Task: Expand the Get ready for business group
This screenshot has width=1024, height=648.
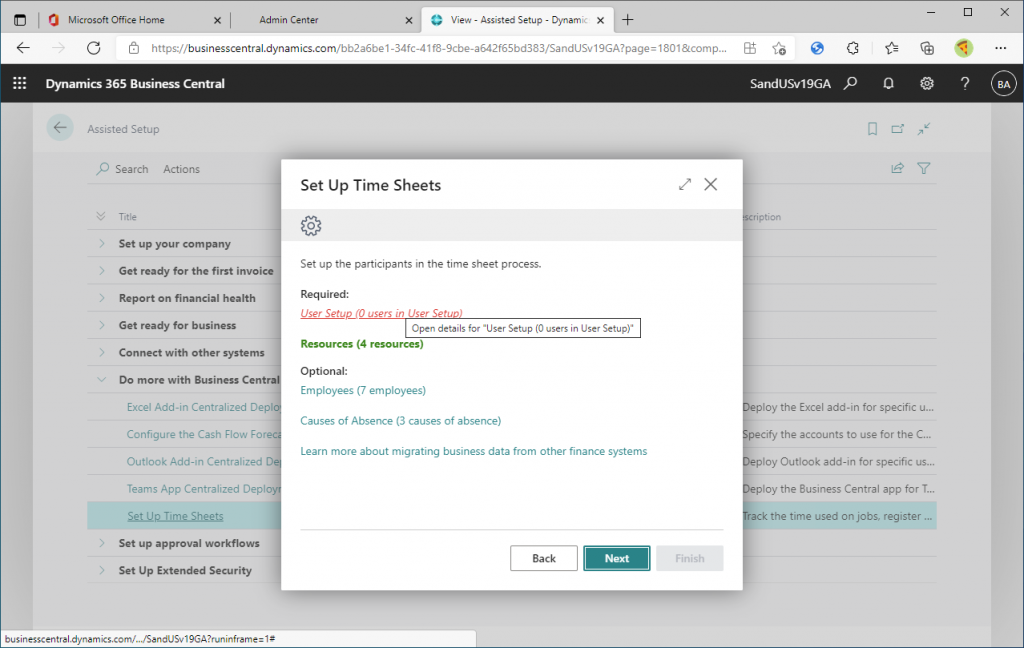Action: 102,325
